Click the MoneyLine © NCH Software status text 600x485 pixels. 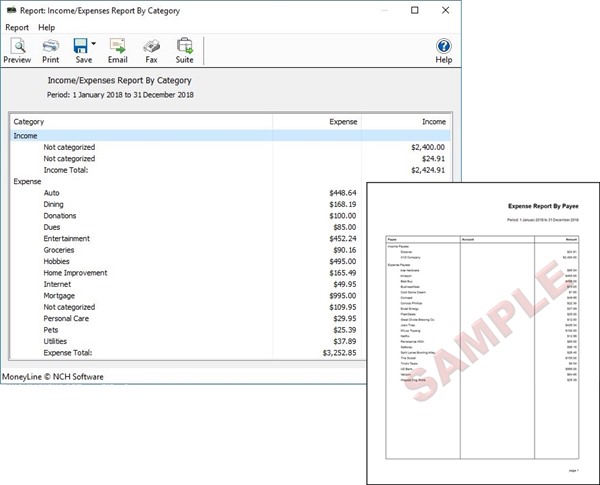click(53, 377)
